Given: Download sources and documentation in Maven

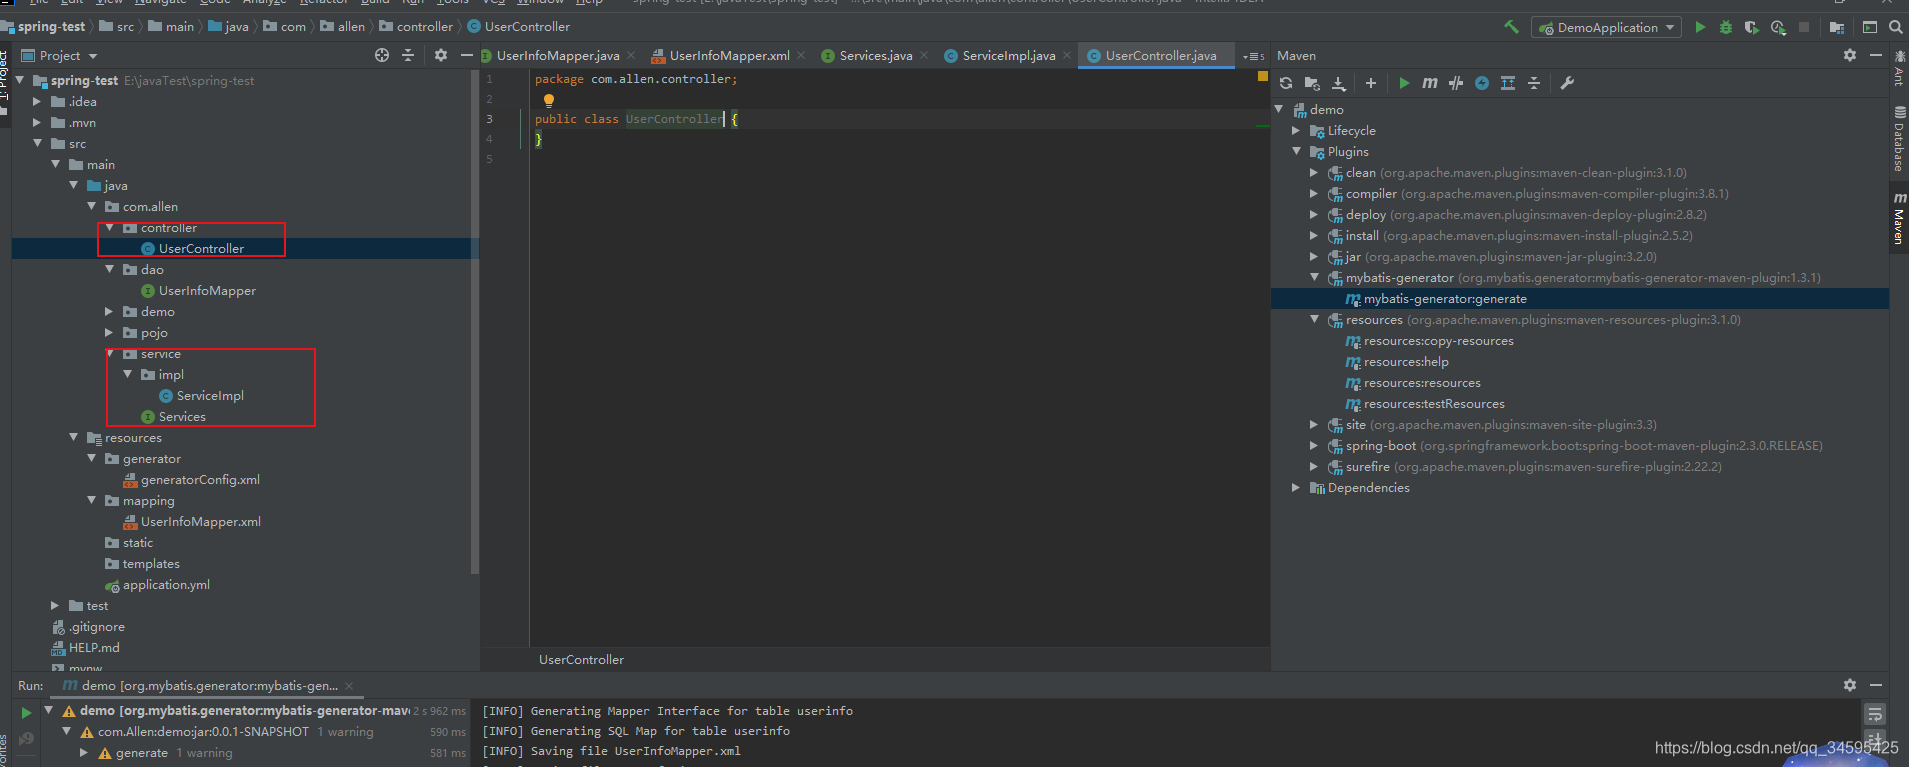Looking at the screenshot, I should (1339, 83).
